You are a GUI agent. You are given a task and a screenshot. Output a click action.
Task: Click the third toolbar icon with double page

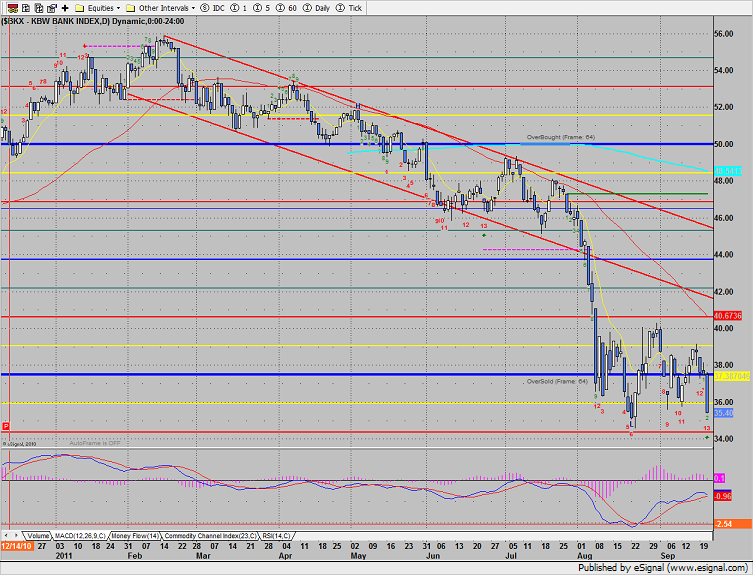point(39,8)
